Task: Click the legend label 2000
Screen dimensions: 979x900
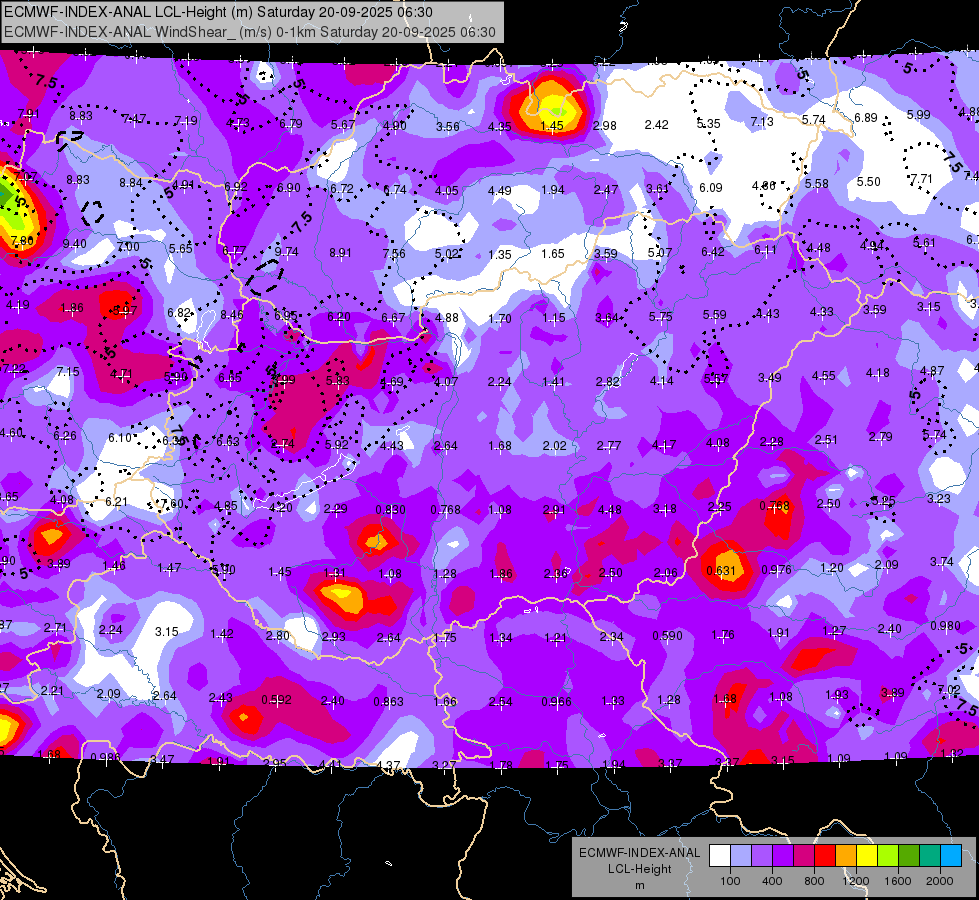Action: coord(940,881)
